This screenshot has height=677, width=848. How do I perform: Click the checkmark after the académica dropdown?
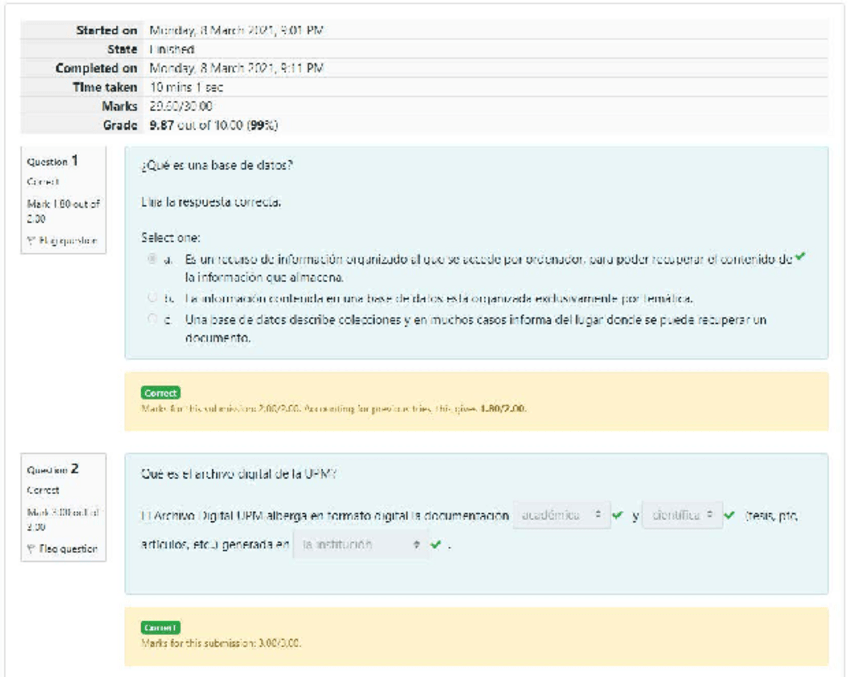618,516
